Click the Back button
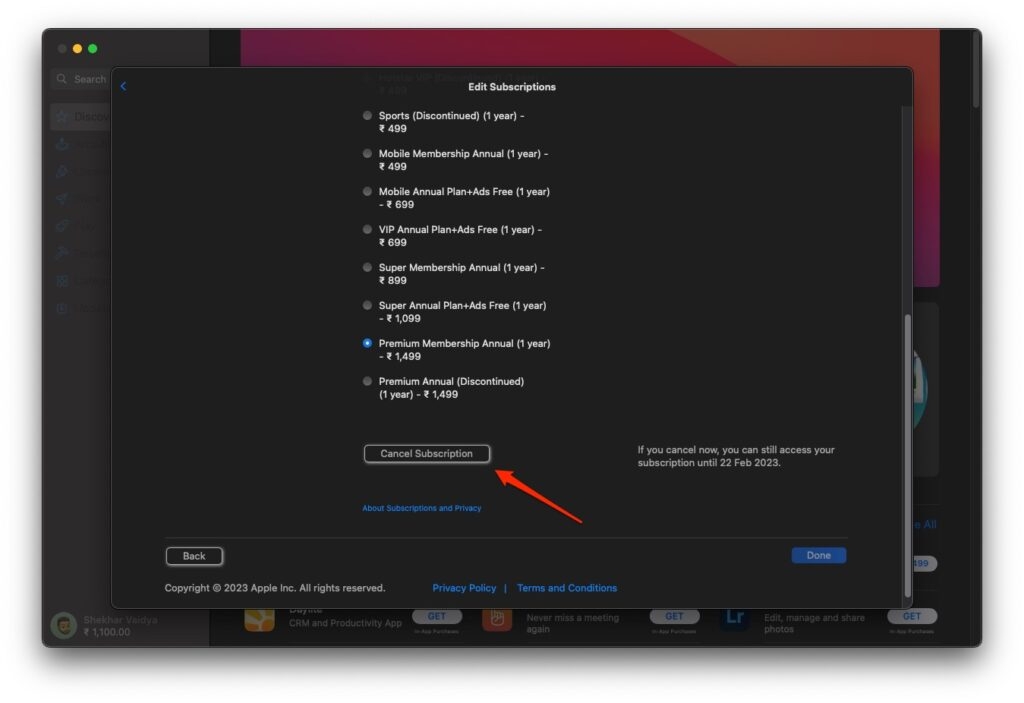The height and width of the screenshot is (703, 1024). tap(194, 556)
